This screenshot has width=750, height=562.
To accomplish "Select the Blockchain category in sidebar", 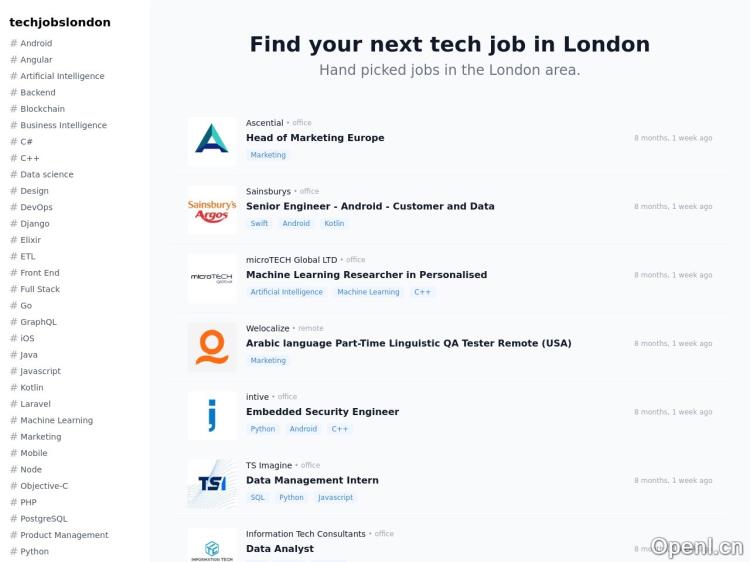I will click(x=42, y=109).
